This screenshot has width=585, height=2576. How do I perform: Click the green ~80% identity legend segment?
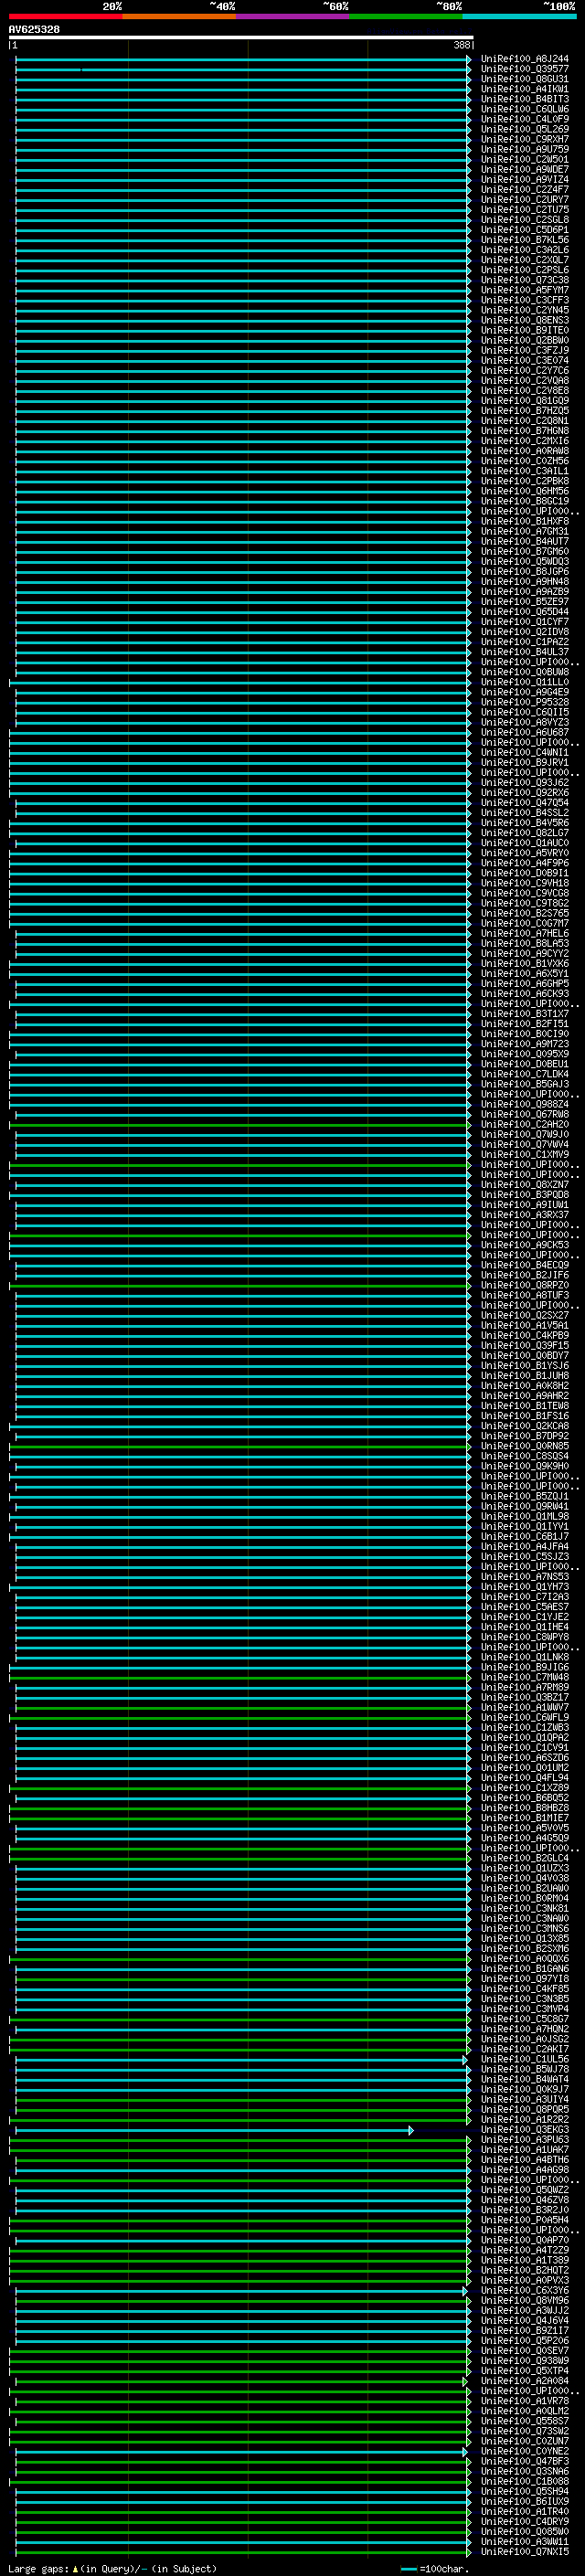pos(406,16)
